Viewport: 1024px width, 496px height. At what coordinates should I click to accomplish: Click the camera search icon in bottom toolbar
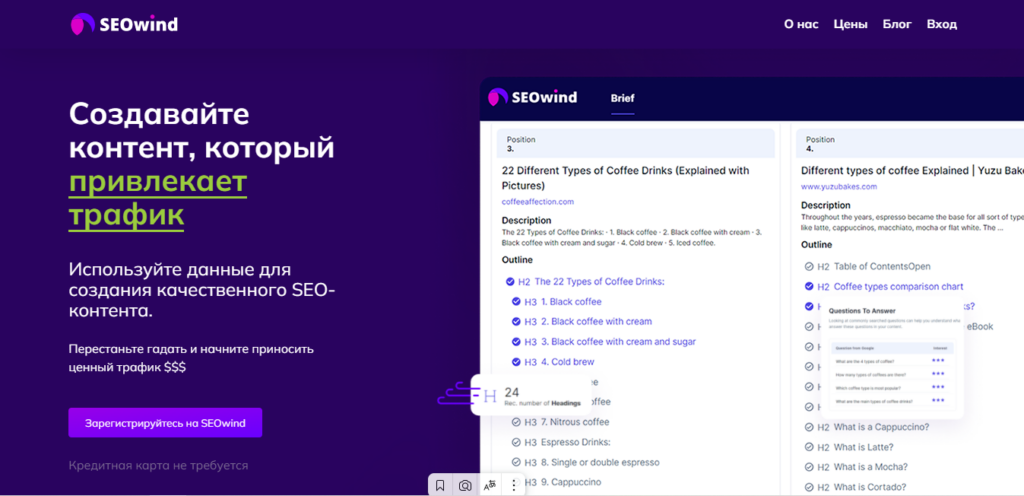coord(465,486)
